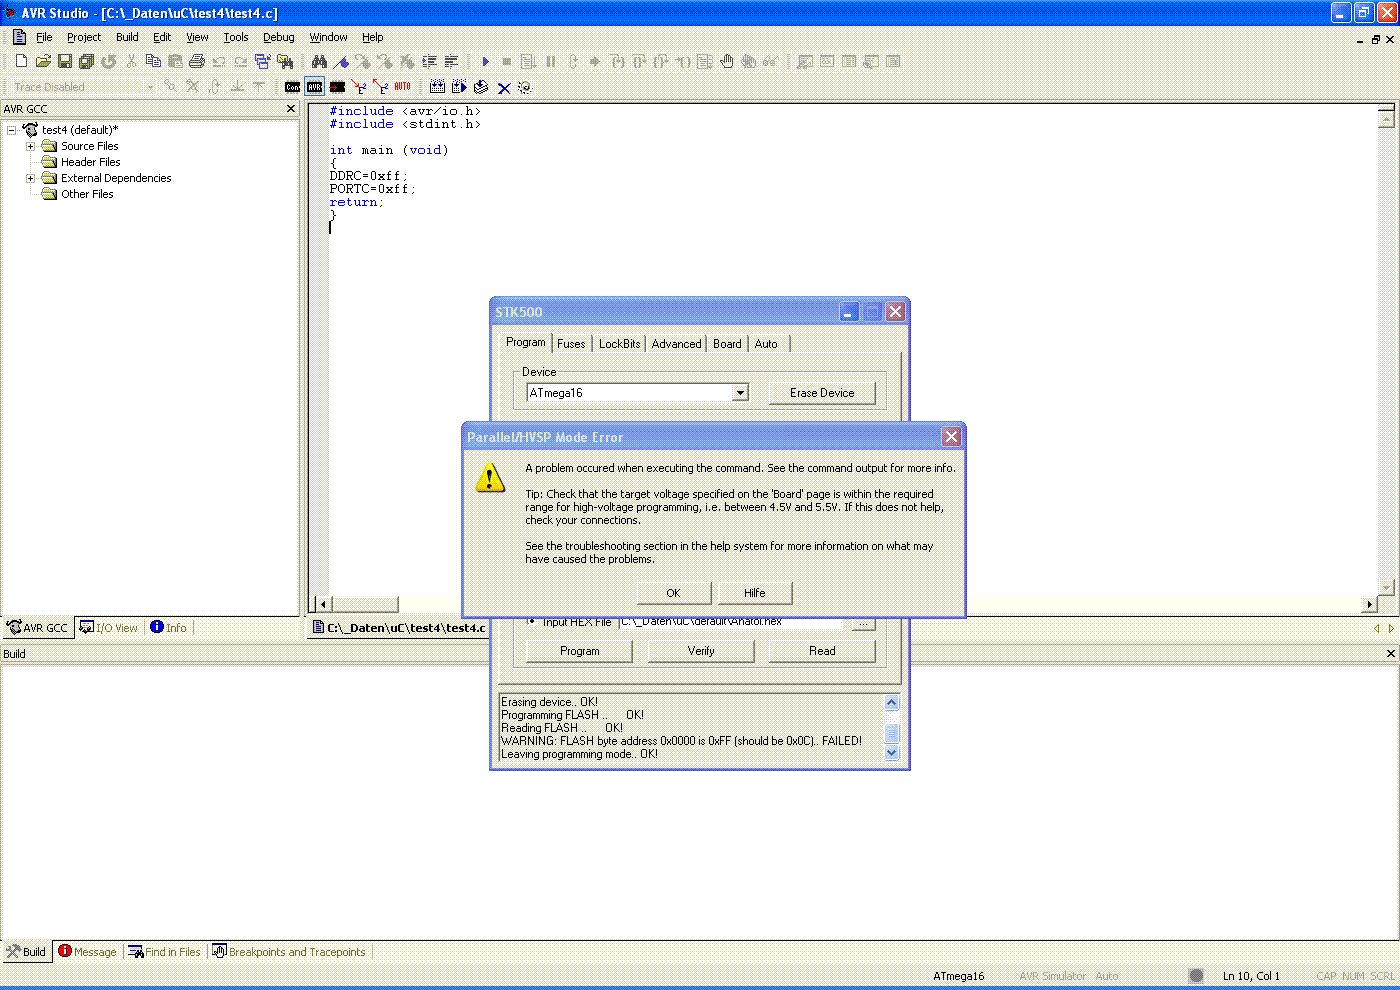Open the Window menu
Image resolution: width=1400 pixels, height=990 pixels.
pos(328,37)
